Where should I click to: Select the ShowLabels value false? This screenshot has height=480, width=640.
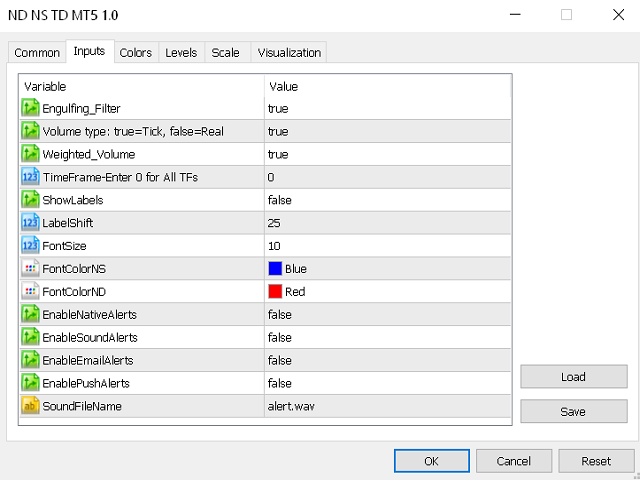[x=280, y=200]
